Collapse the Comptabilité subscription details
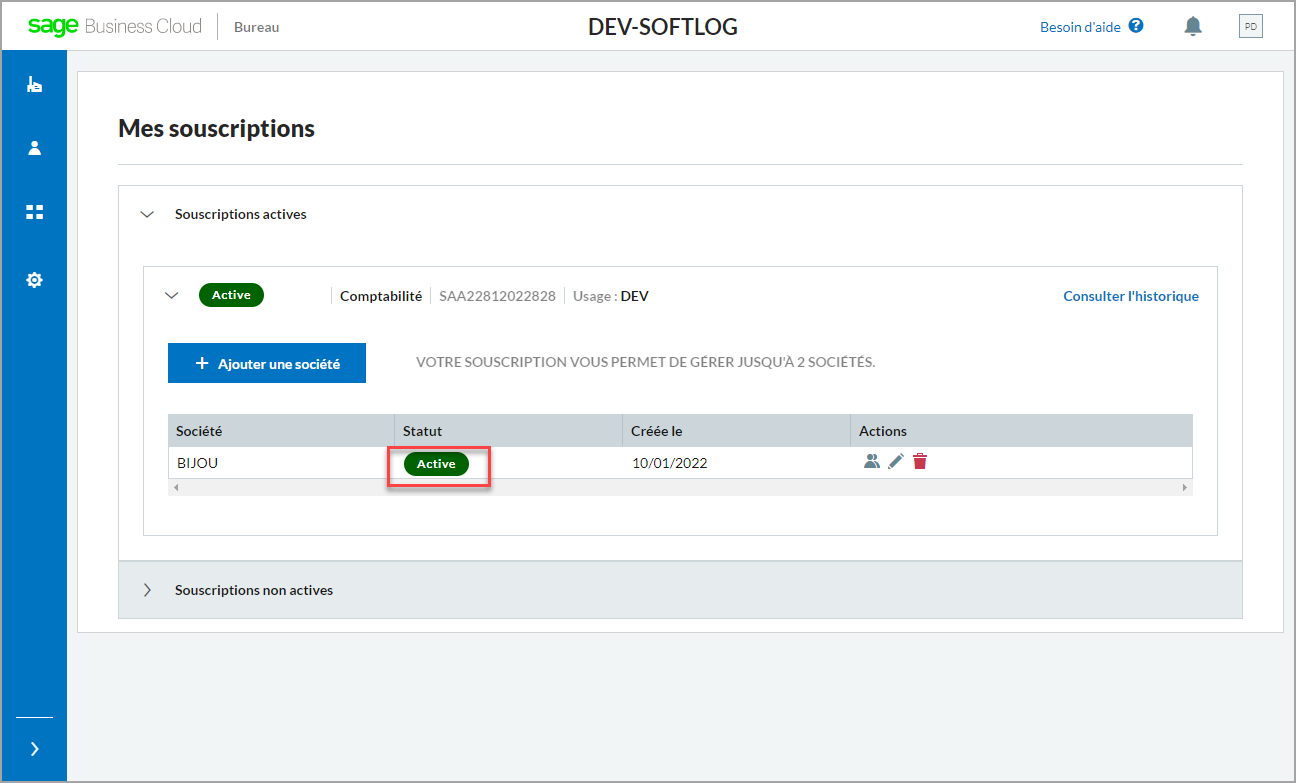This screenshot has height=783, width=1296. (172, 296)
